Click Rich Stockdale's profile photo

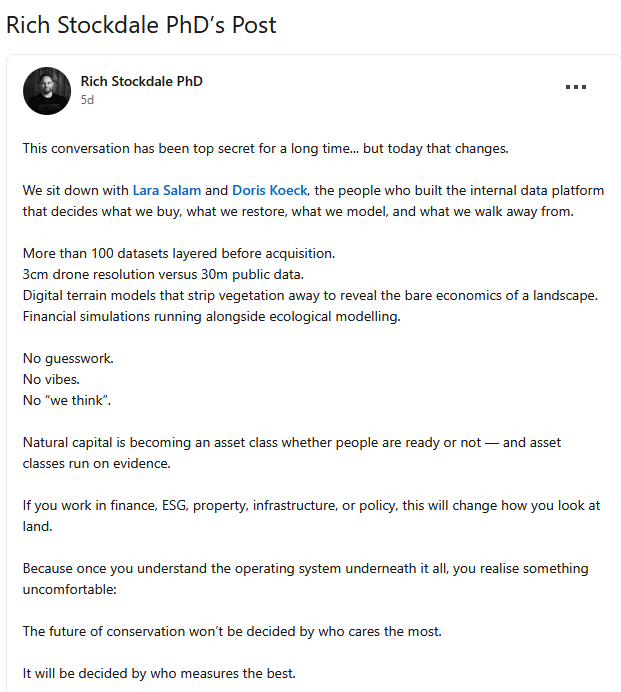[x=47, y=91]
